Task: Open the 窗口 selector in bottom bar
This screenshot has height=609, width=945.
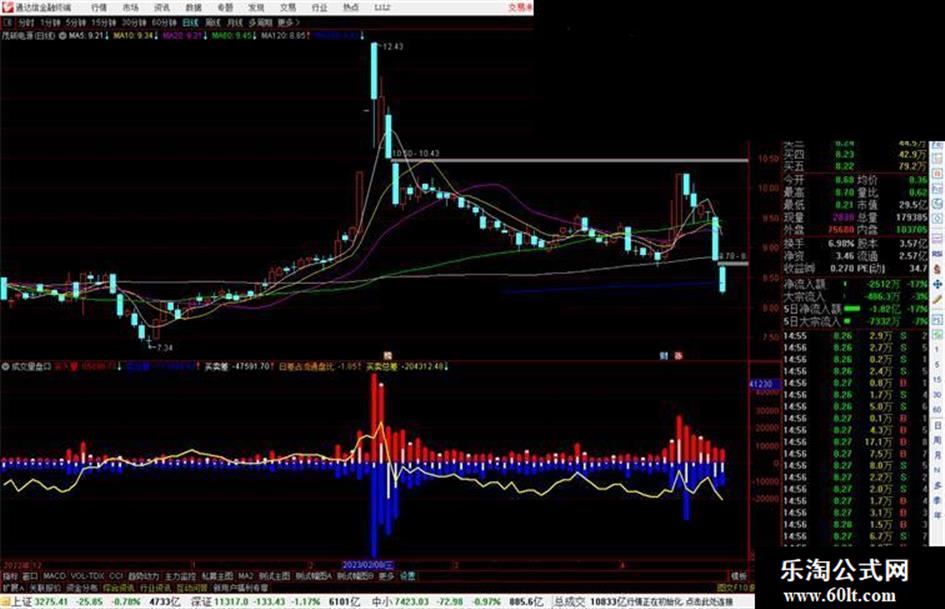Action: click(30, 576)
